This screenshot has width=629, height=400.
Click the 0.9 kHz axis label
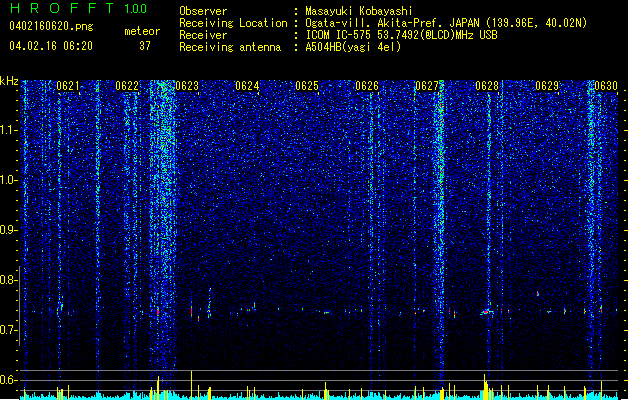[8, 230]
